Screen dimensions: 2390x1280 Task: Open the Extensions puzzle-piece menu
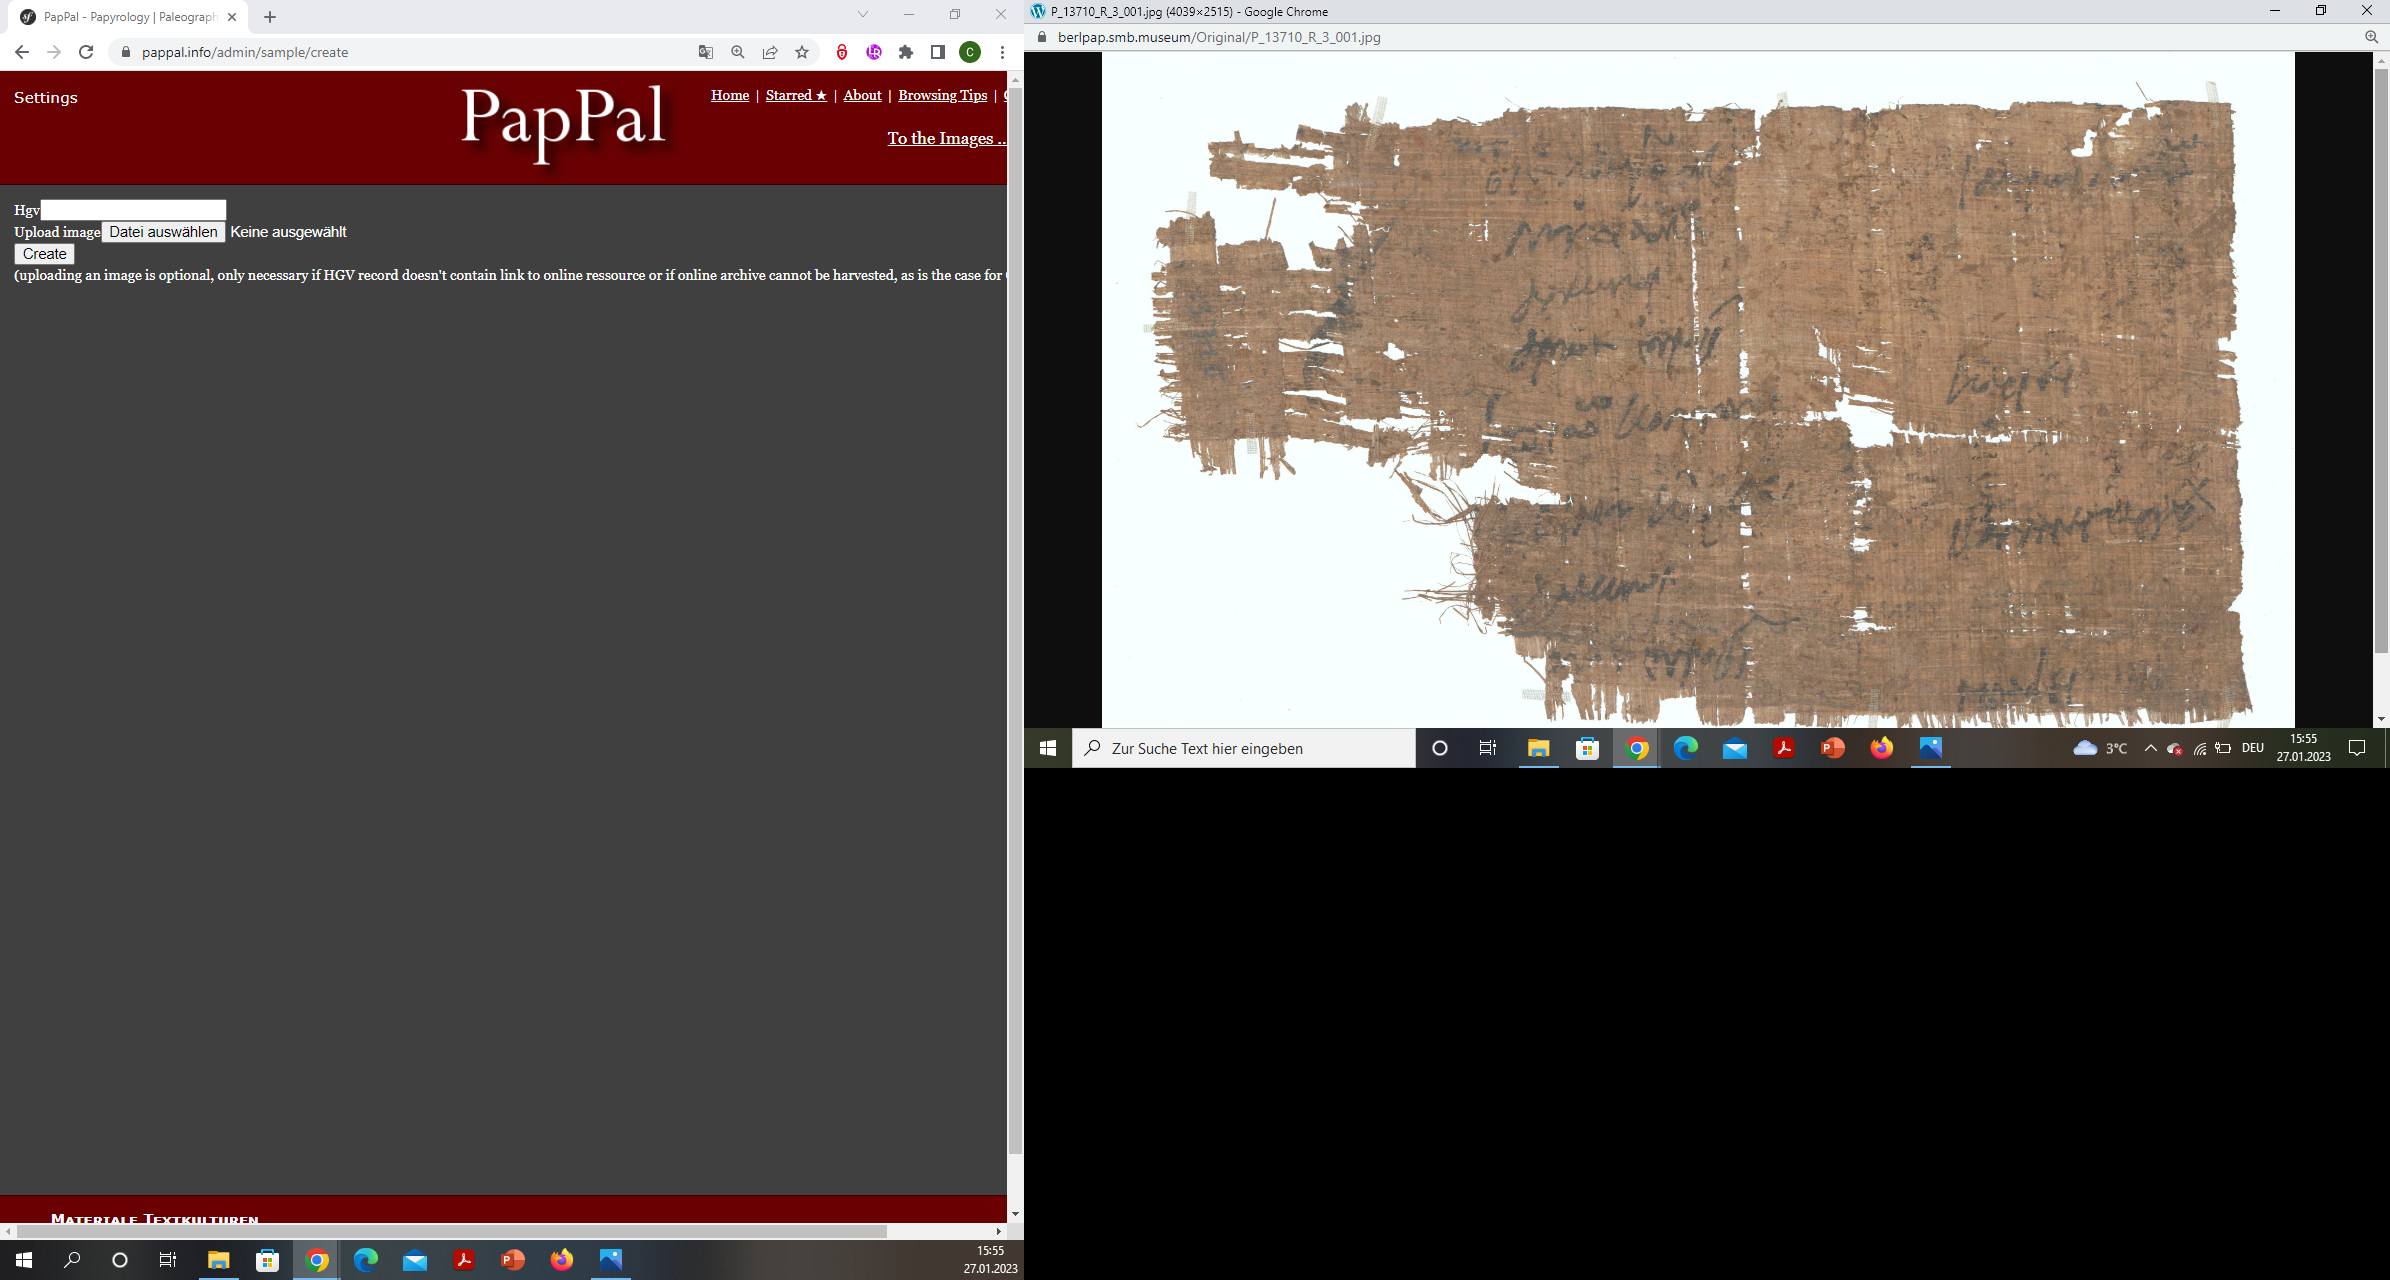pyautogui.click(x=906, y=52)
